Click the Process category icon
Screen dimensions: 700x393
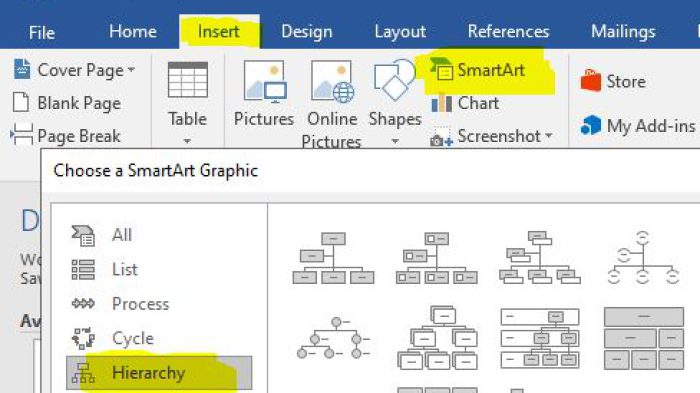pos(83,304)
